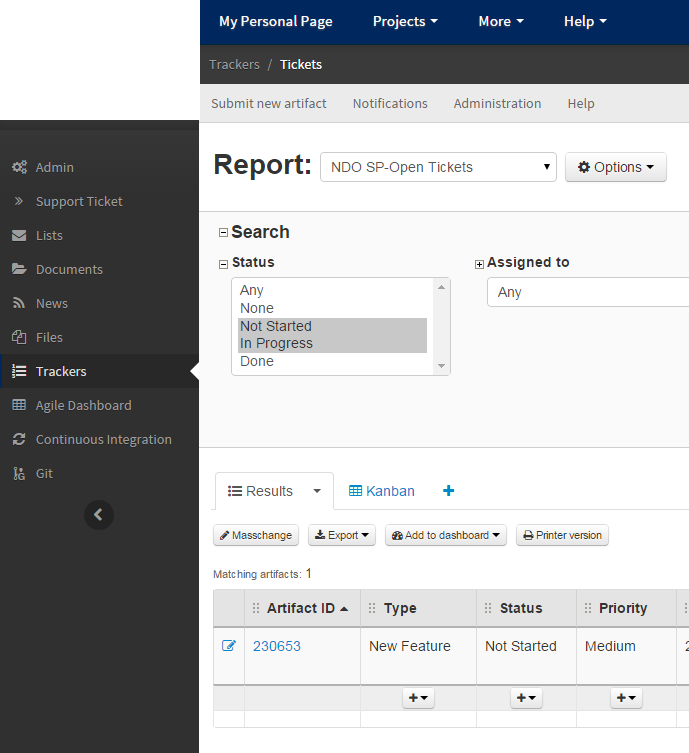Click the Documents folder icon
689x753 pixels.
tap(19, 269)
